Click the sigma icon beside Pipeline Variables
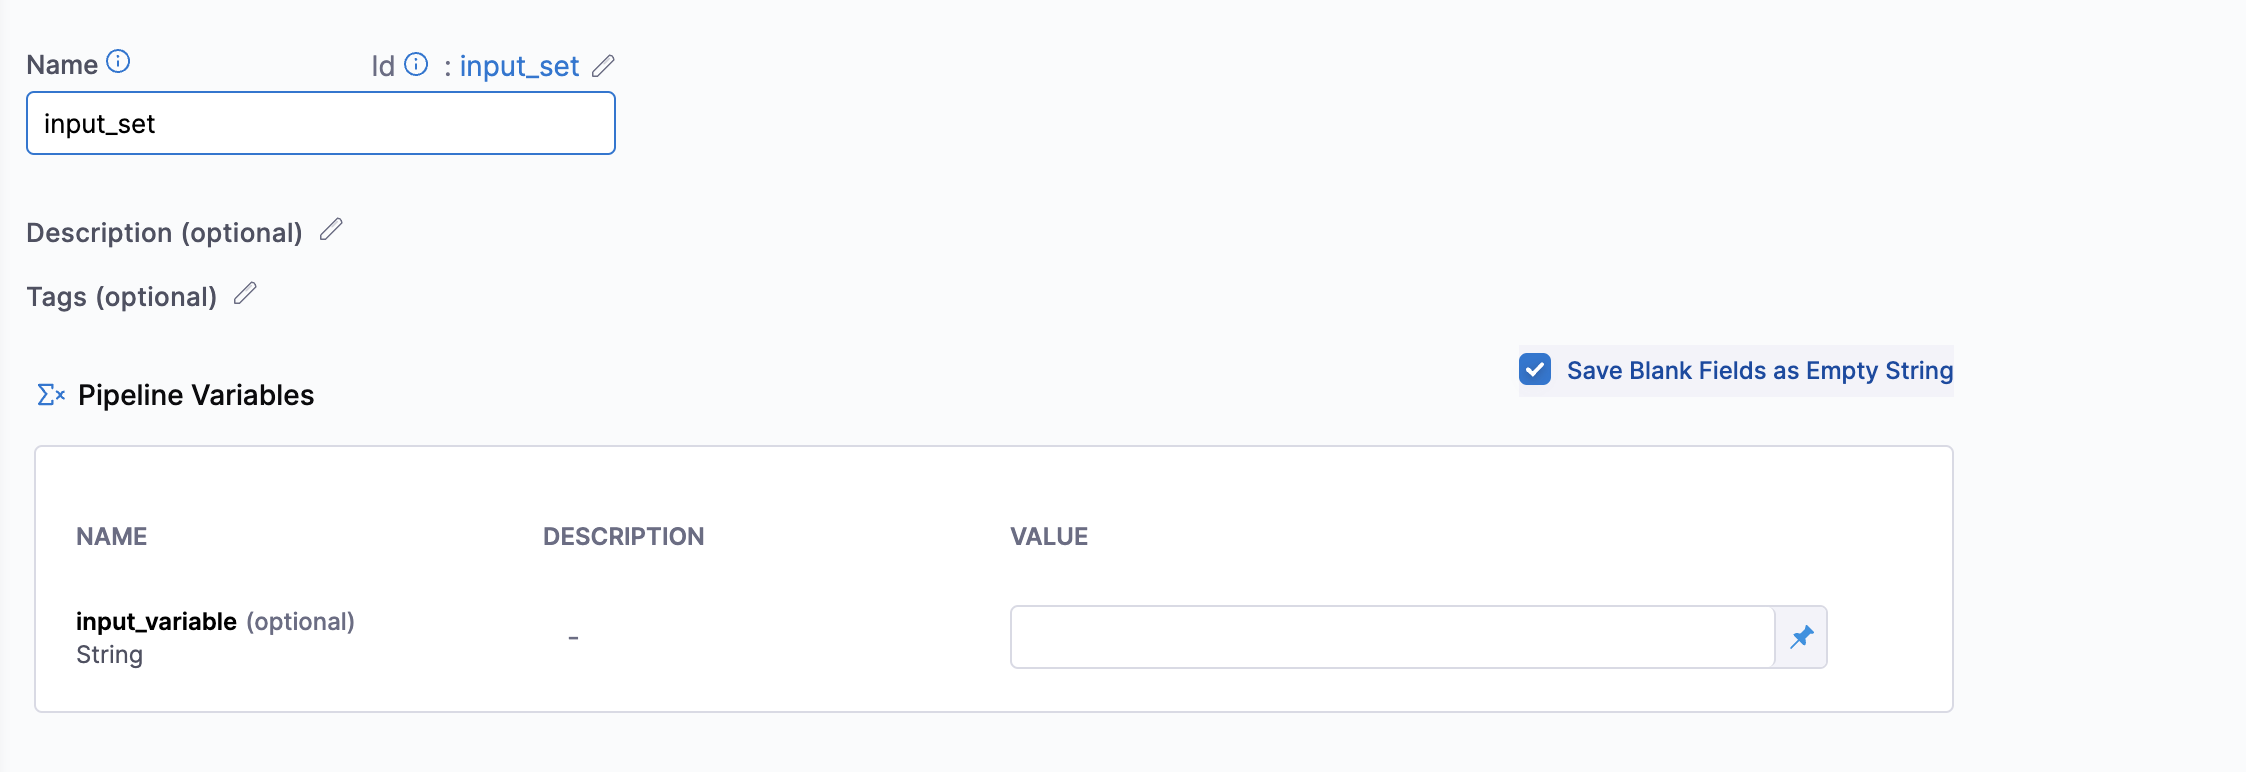The image size is (2246, 772). [x=51, y=395]
